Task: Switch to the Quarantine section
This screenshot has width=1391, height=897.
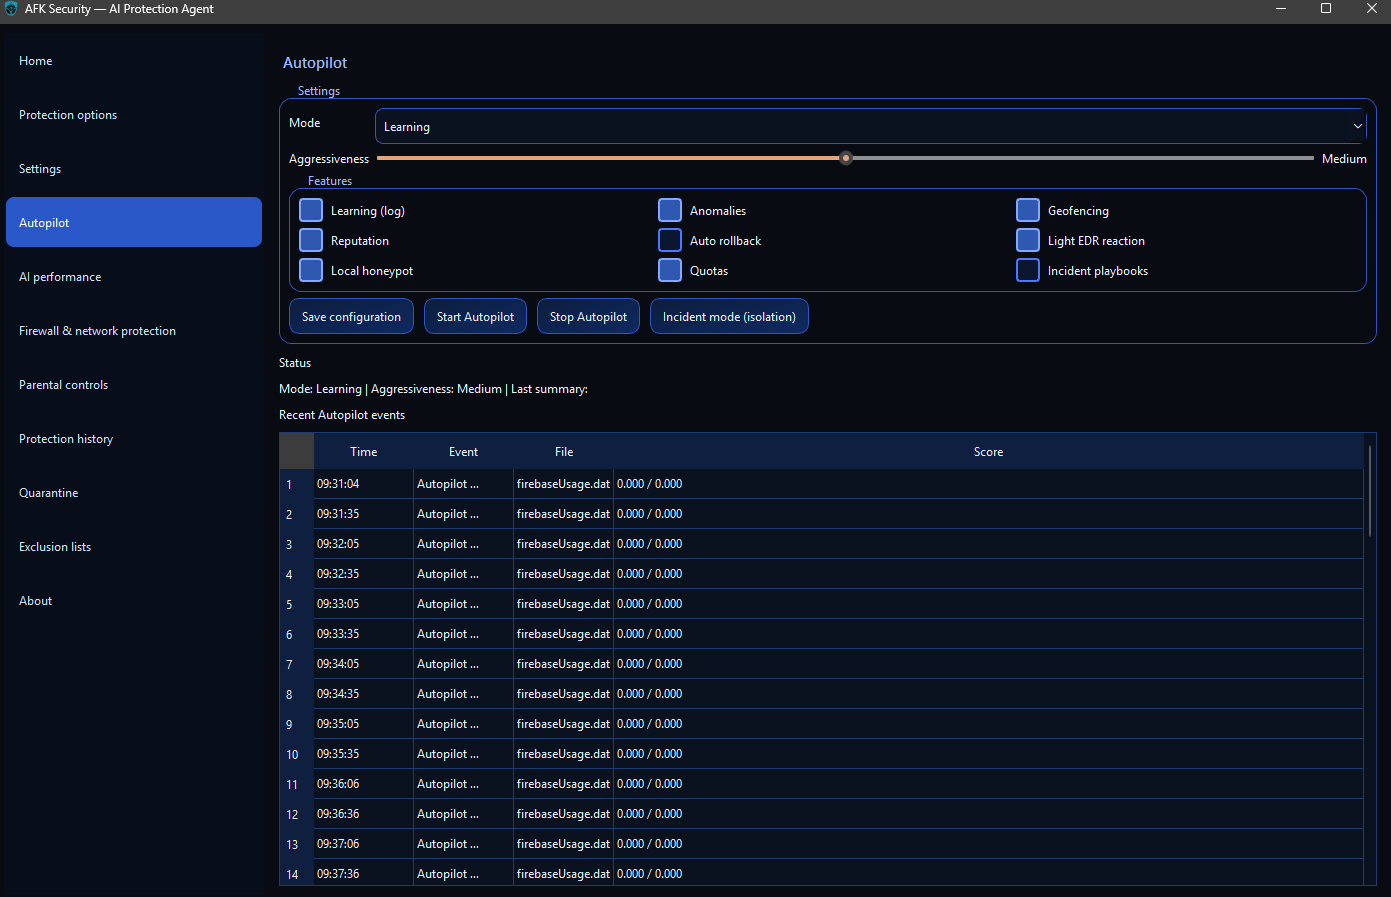Action: (48, 492)
